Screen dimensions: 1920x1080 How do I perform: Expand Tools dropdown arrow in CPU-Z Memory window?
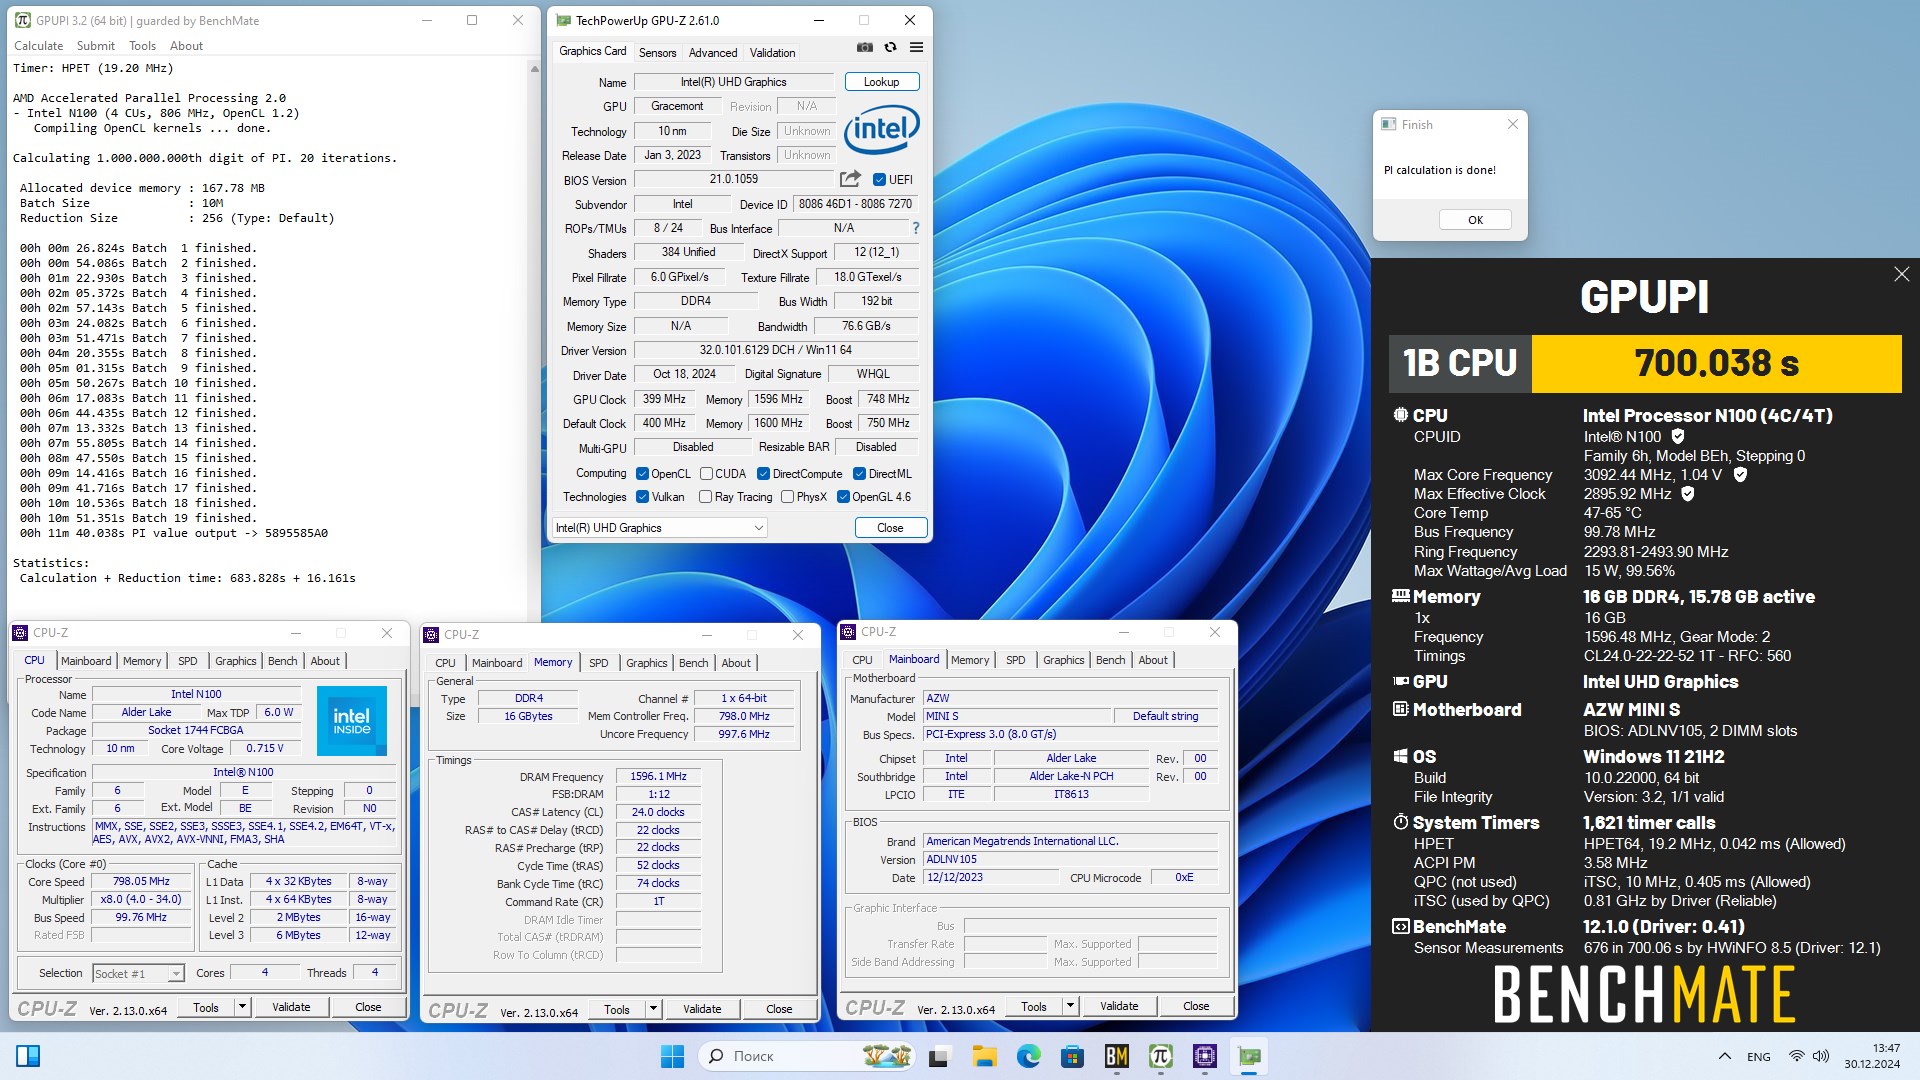click(x=653, y=1009)
